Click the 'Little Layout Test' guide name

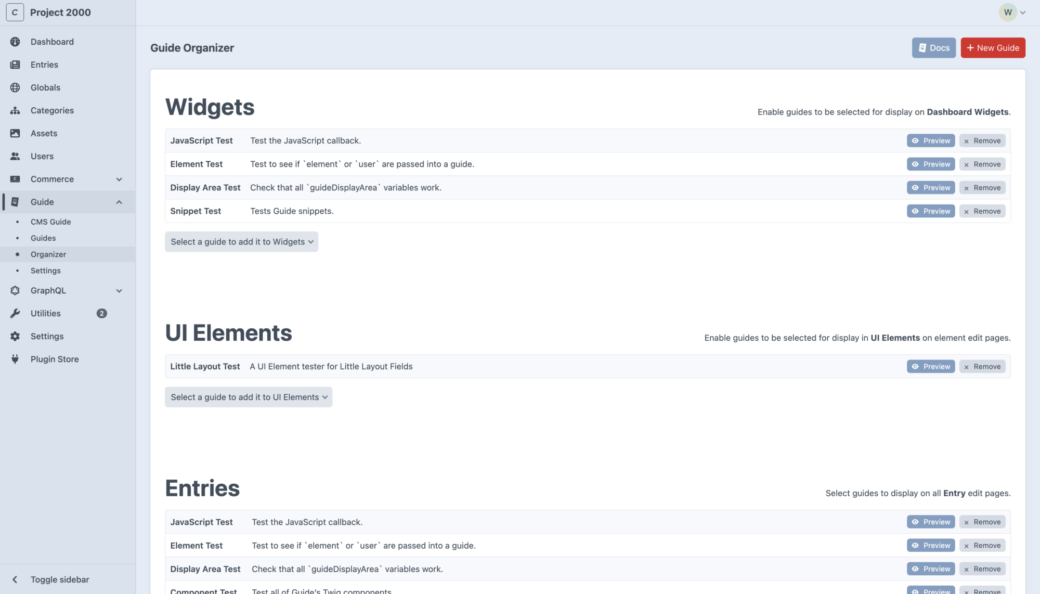point(205,367)
